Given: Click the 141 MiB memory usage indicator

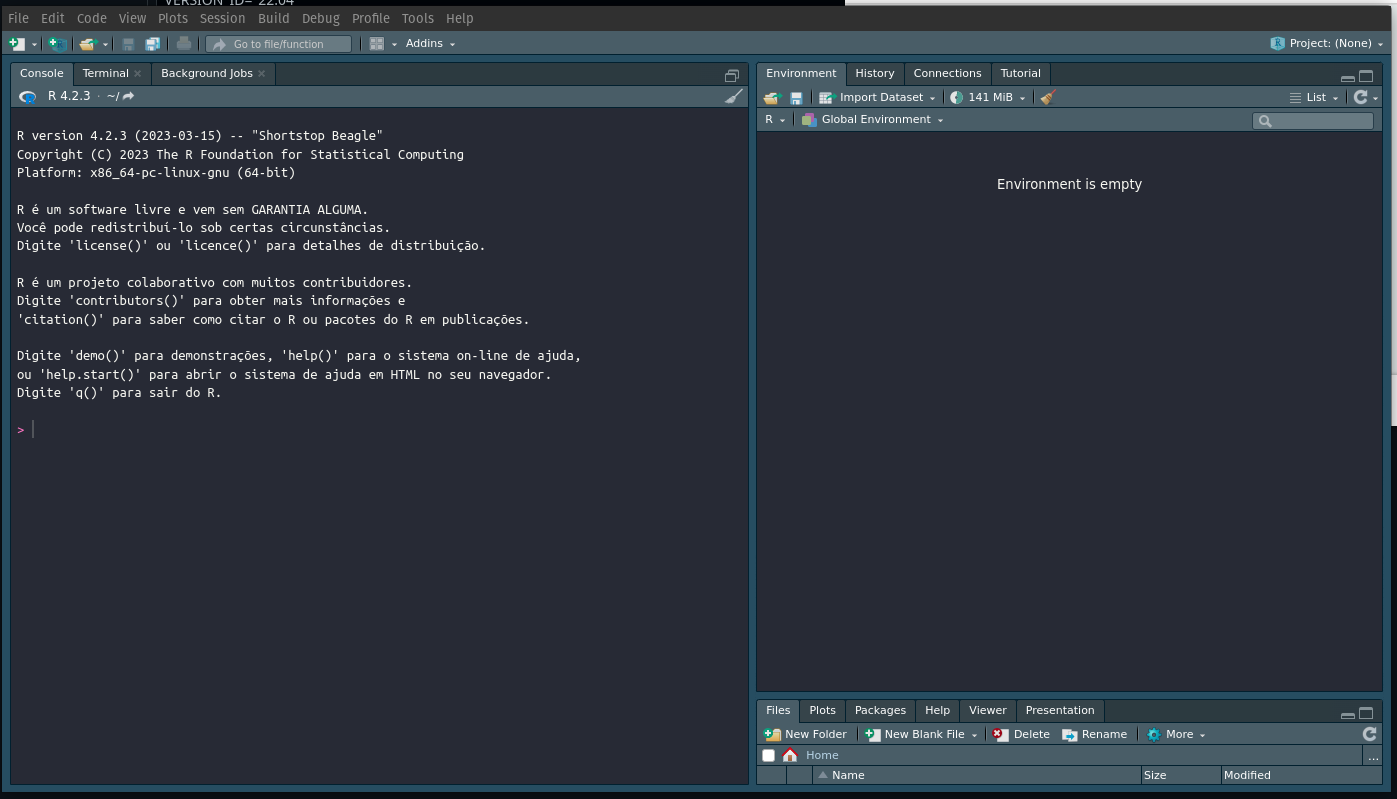Looking at the screenshot, I should tap(986, 97).
